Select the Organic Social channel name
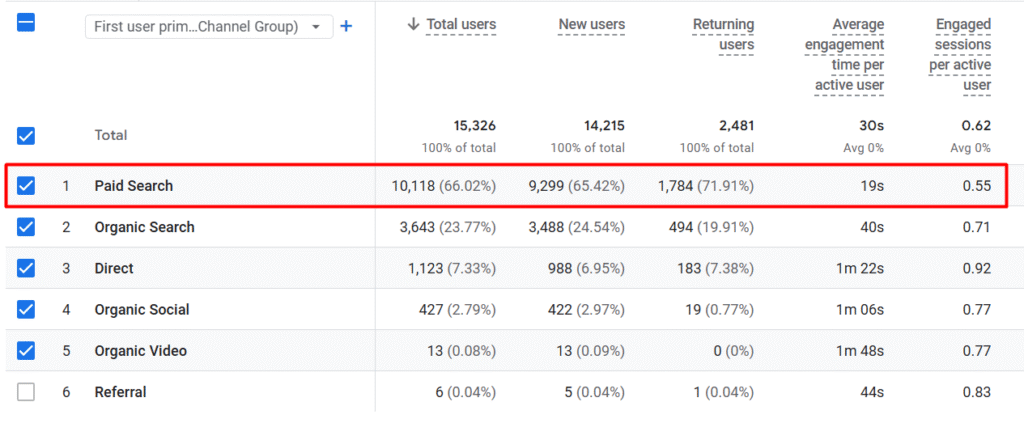The image size is (1024, 423). (142, 309)
